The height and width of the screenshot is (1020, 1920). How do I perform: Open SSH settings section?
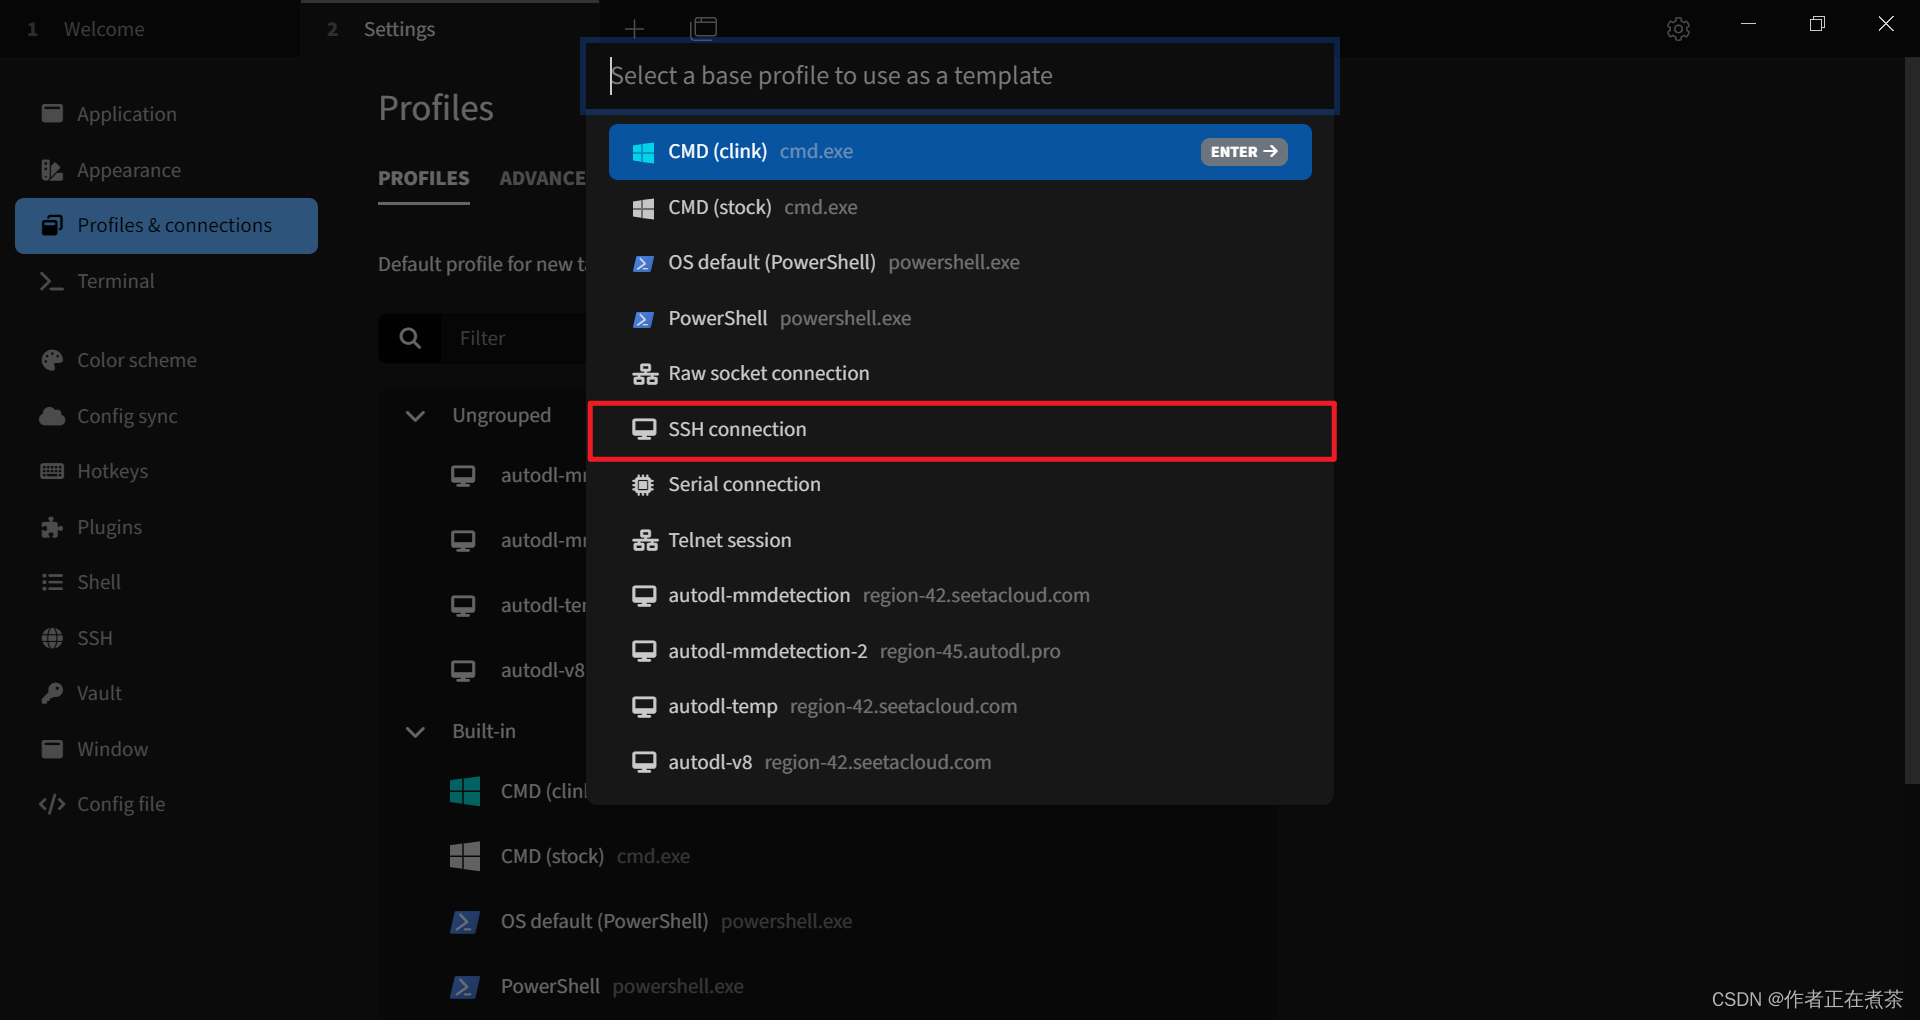tap(166, 638)
